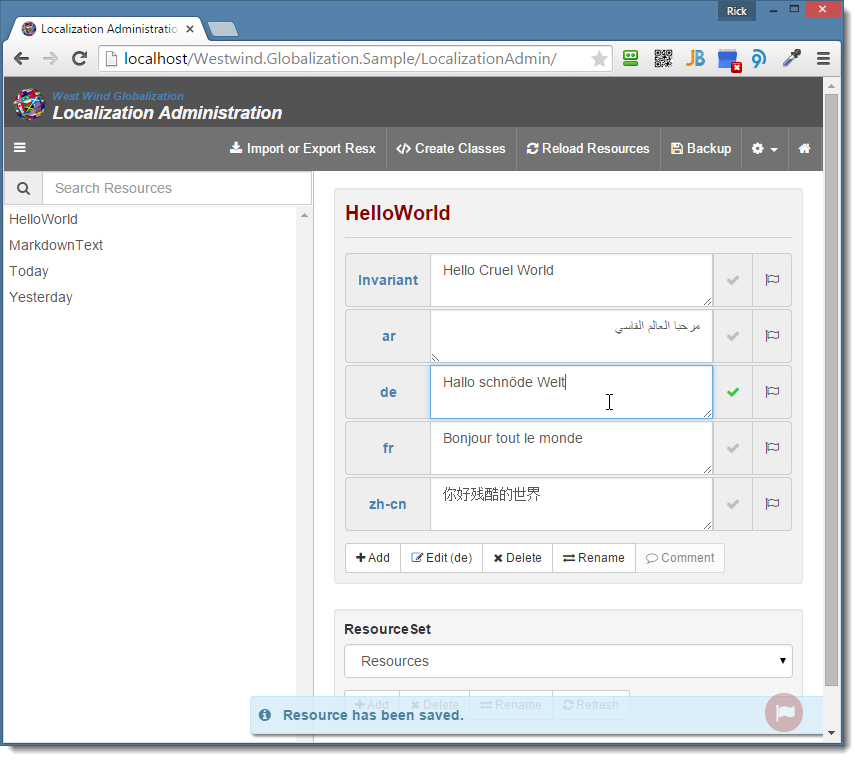The height and width of the screenshot is (761, 859).
Task: Select Today in resource list
Action: (29, 271)
